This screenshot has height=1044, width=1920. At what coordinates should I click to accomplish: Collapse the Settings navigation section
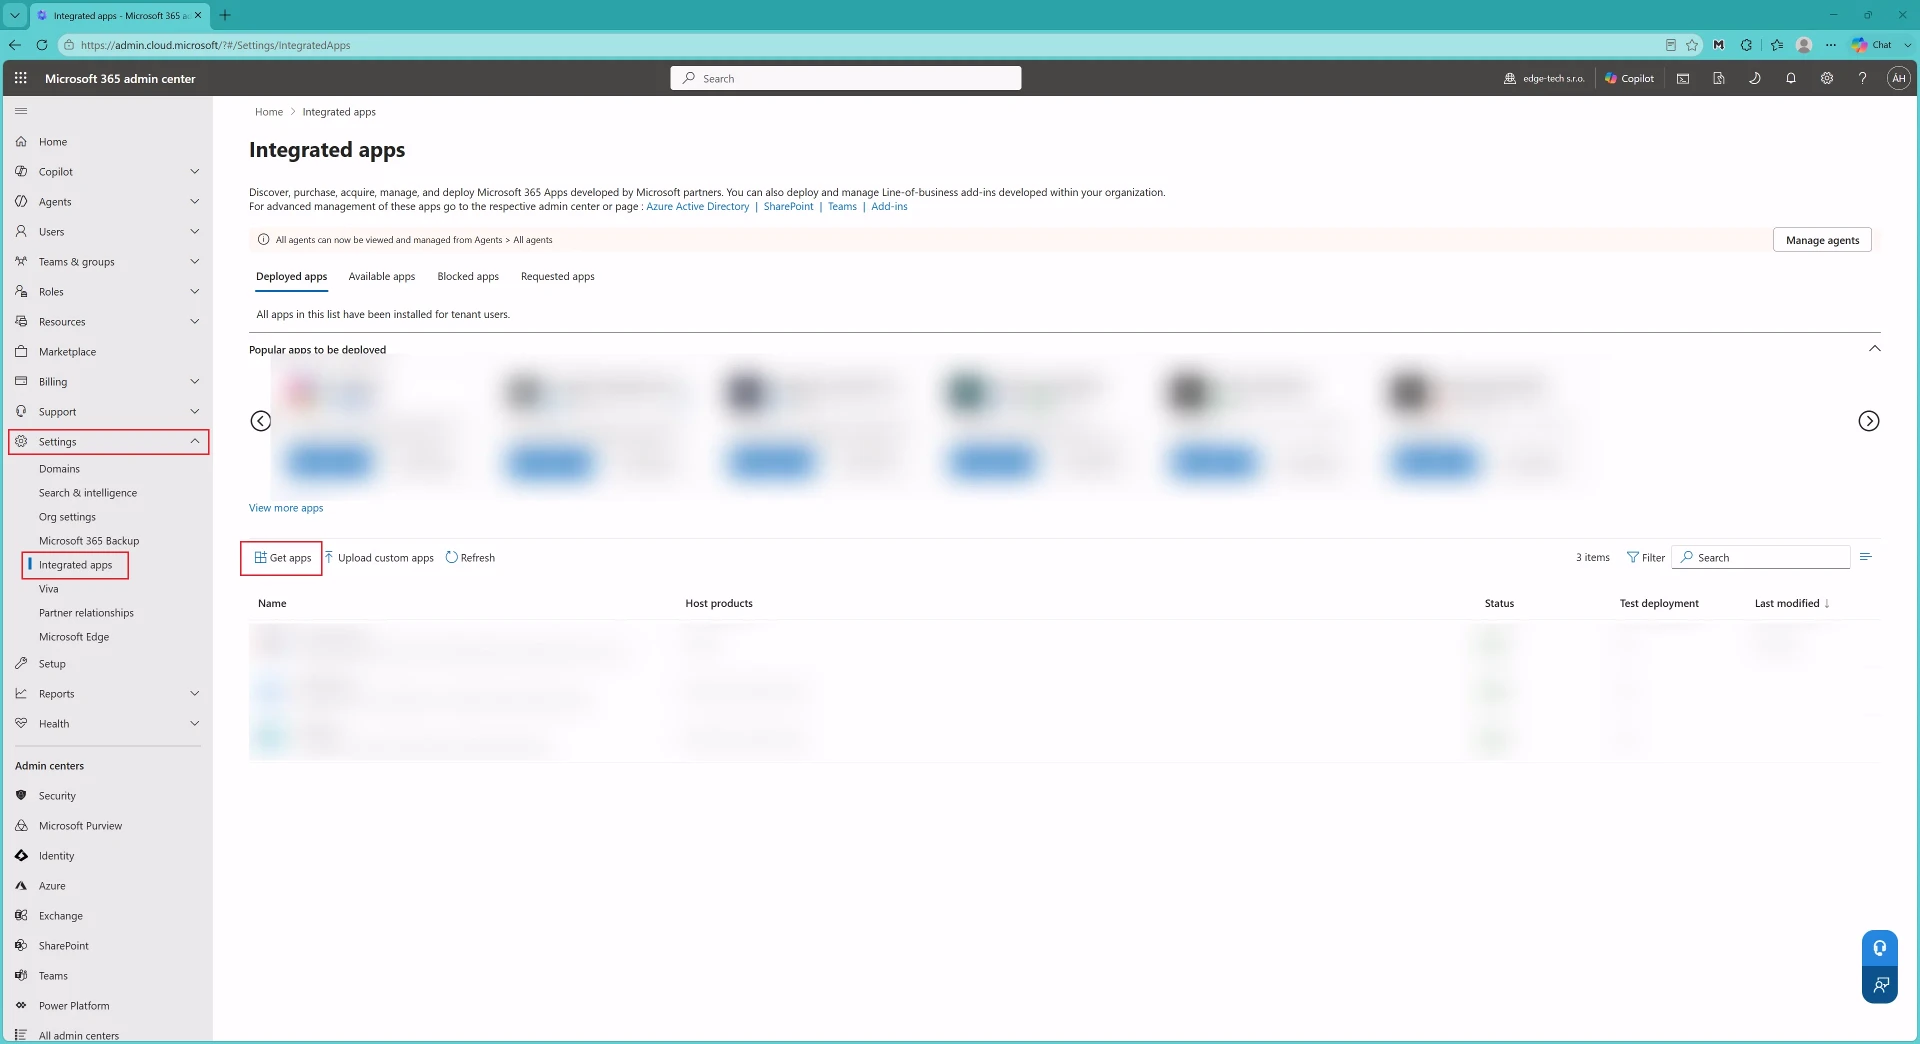tap(194, 442)
